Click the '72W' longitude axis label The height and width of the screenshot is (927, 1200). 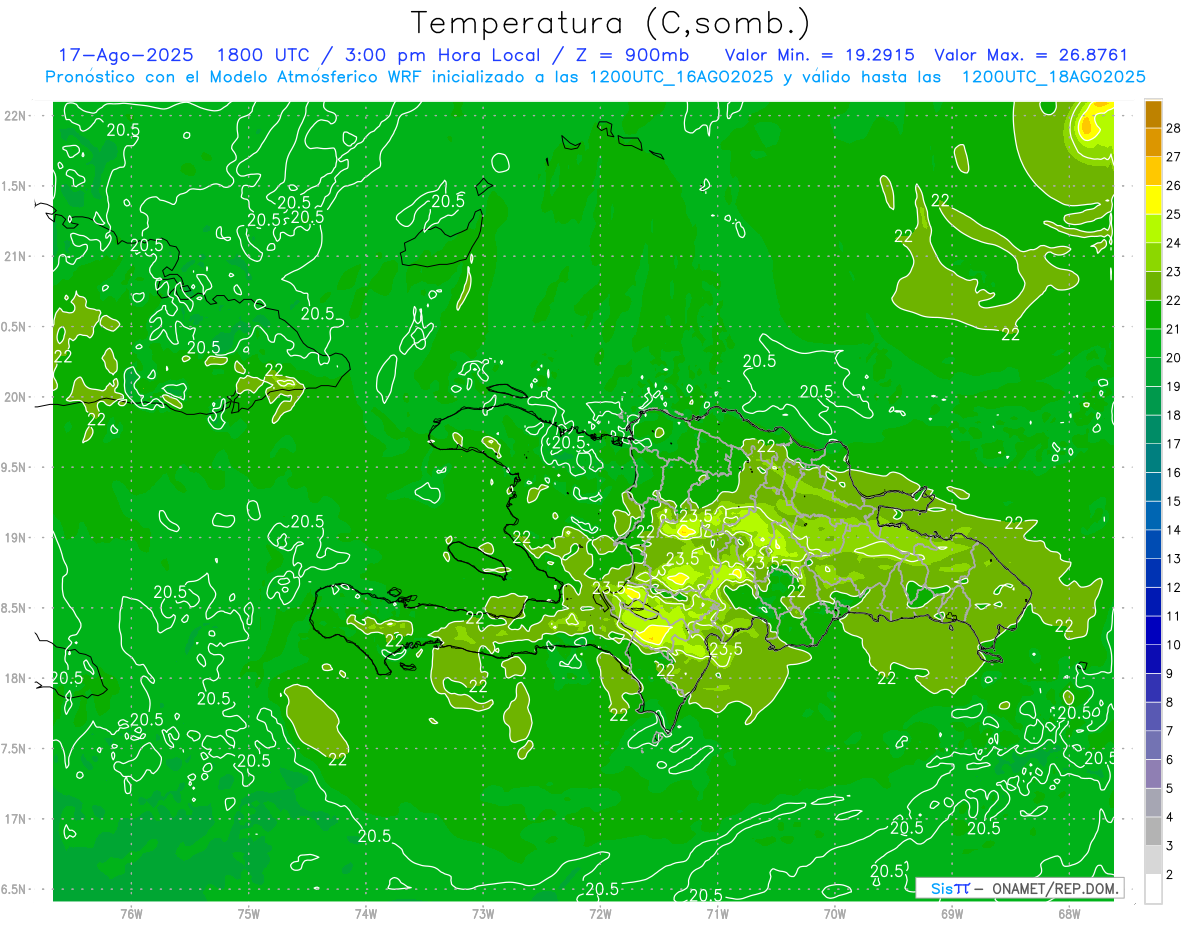click(600, 914)
